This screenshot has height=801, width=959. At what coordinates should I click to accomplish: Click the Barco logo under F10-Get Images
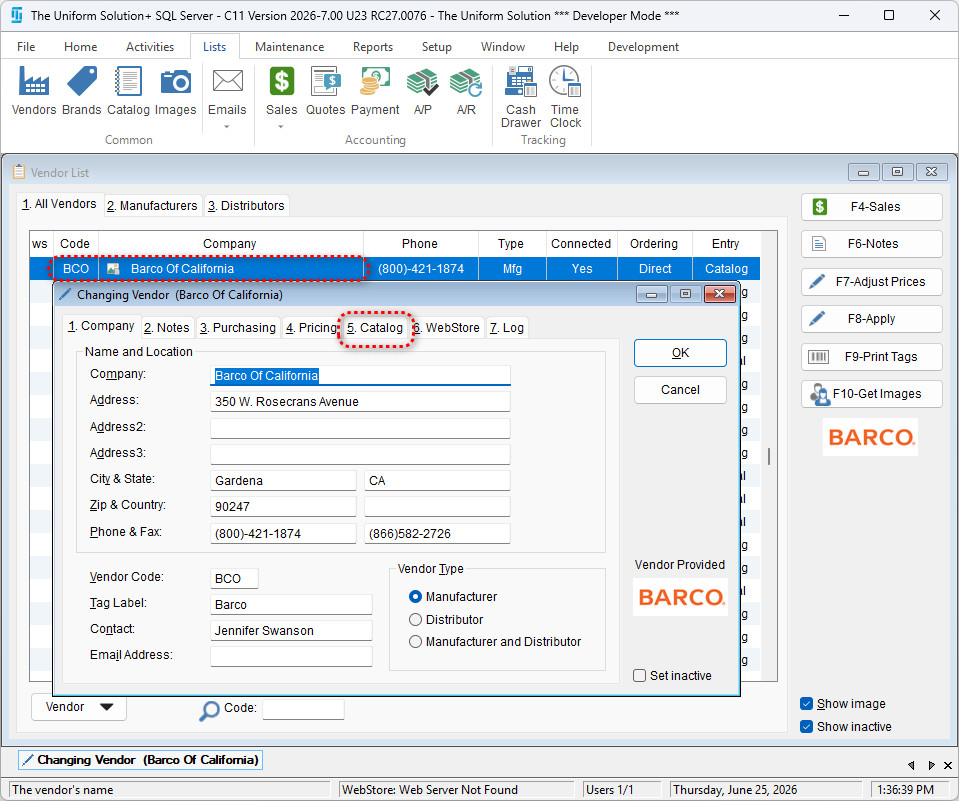pos(870,437)
